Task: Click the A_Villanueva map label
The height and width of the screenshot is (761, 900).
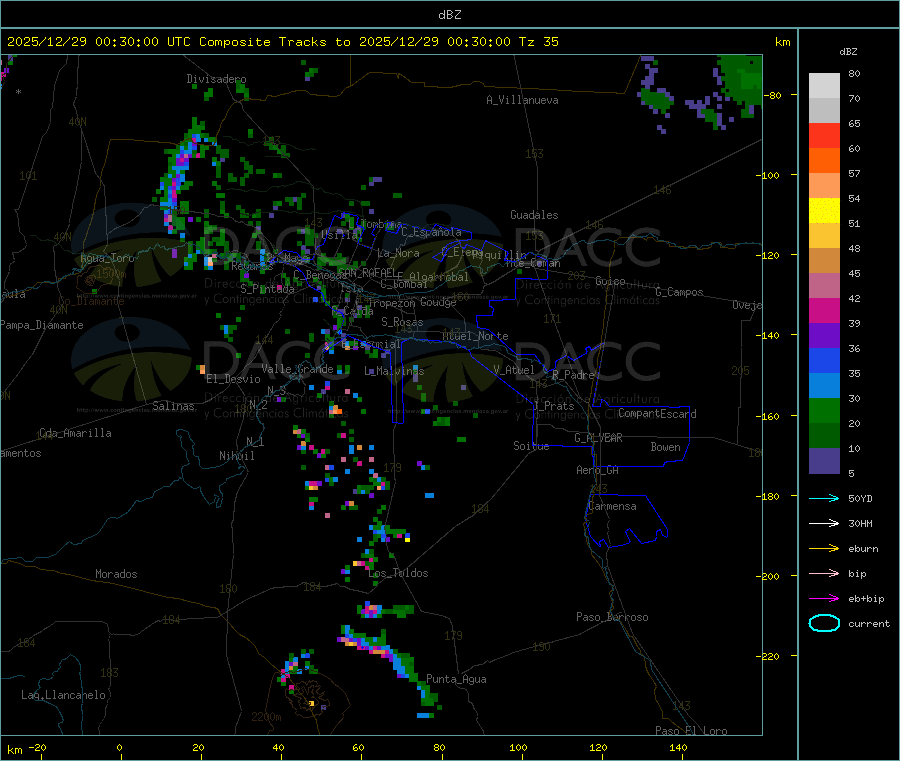Action: pyautogui.click(x=522, y=100)
